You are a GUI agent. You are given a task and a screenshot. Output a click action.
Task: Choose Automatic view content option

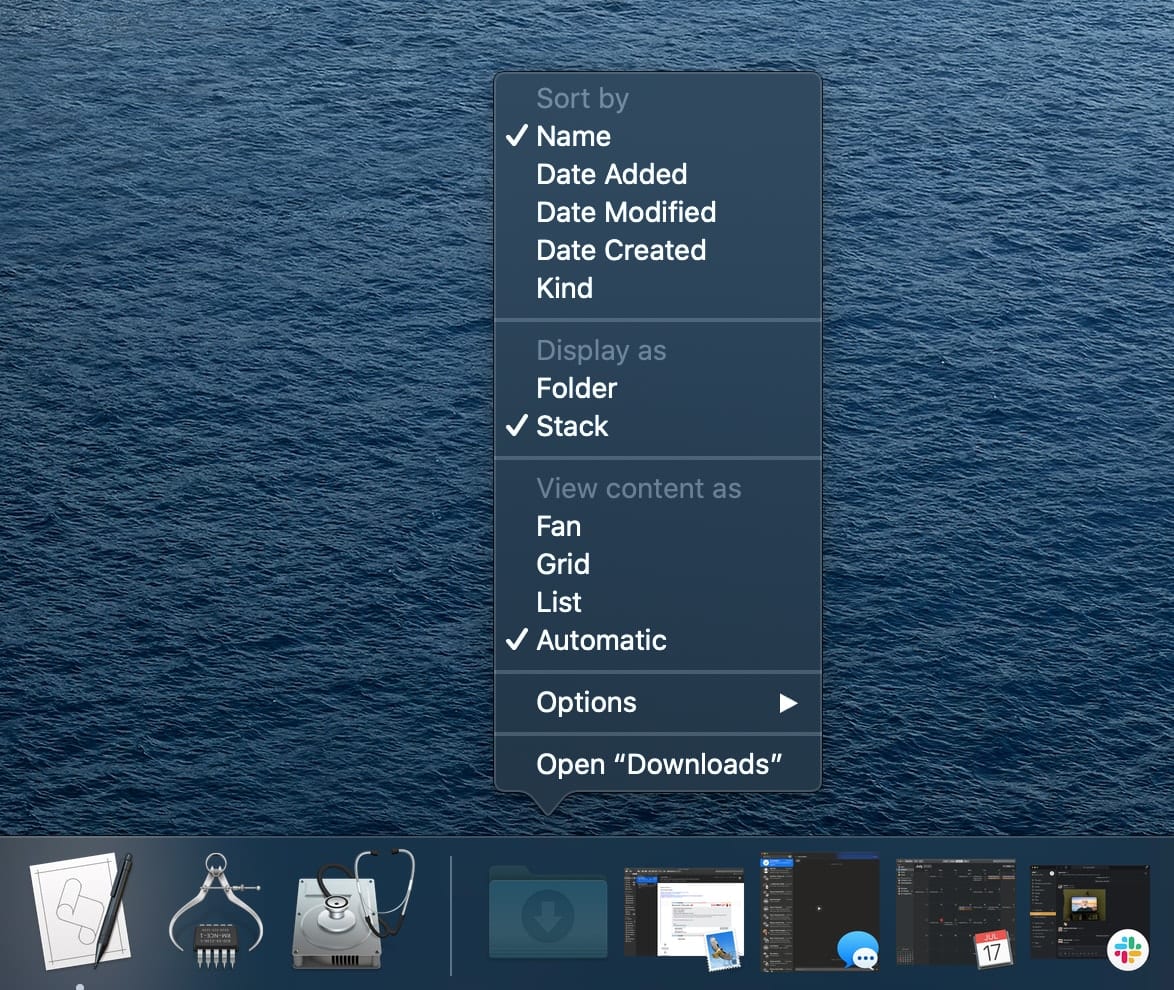click(601, 640)
